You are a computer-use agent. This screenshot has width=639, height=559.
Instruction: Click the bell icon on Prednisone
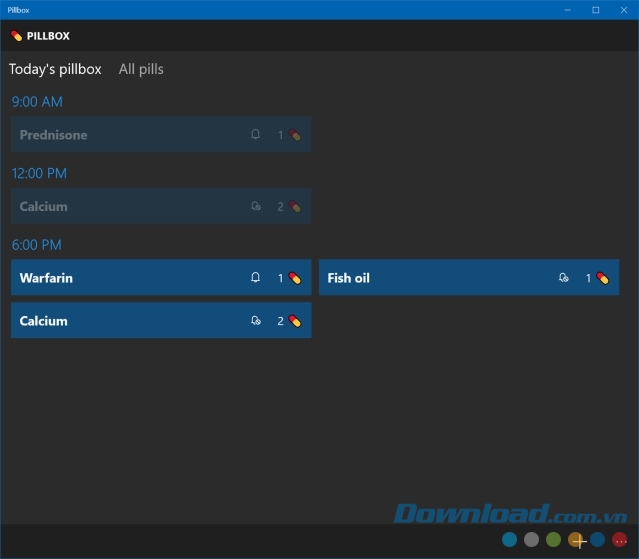coord(255,135)
